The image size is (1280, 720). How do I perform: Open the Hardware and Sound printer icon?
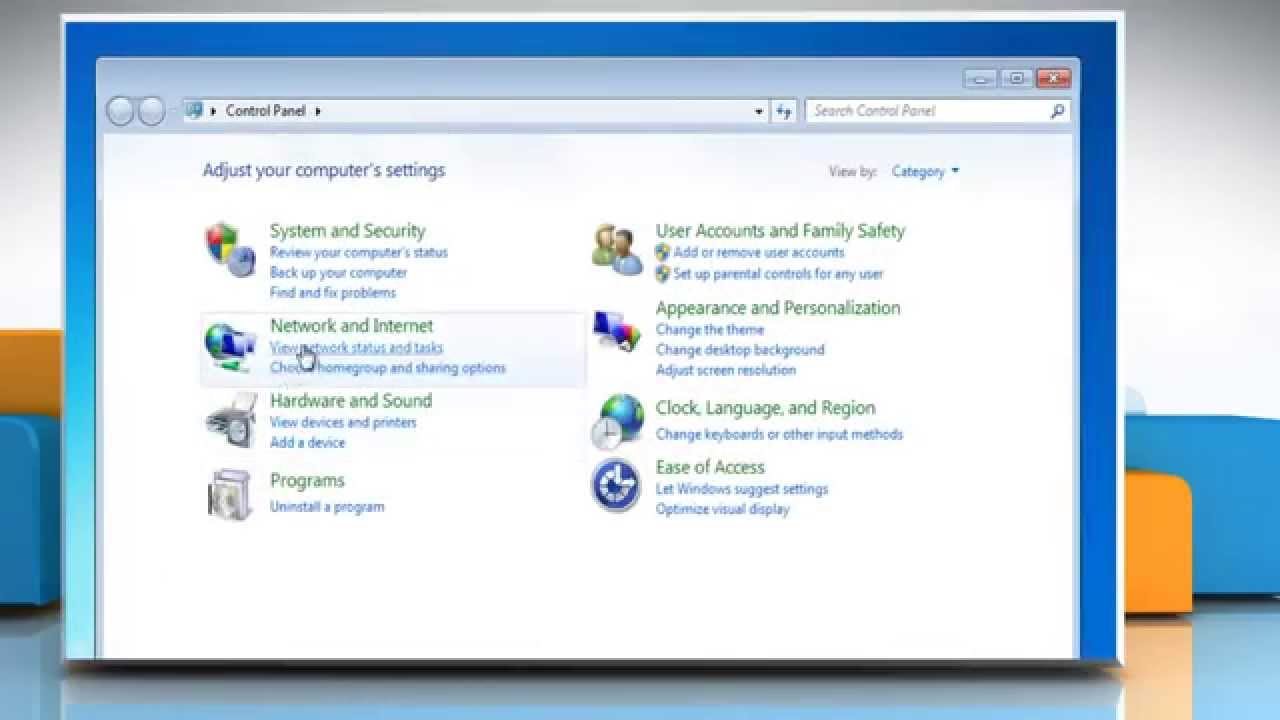click(230, 420)
